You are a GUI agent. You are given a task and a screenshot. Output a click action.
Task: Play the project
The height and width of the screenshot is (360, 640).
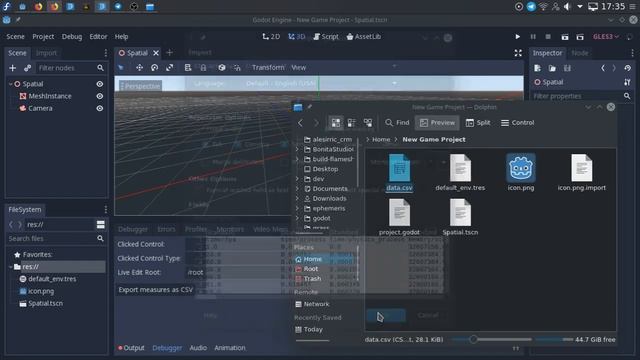[x=517, y=37]
